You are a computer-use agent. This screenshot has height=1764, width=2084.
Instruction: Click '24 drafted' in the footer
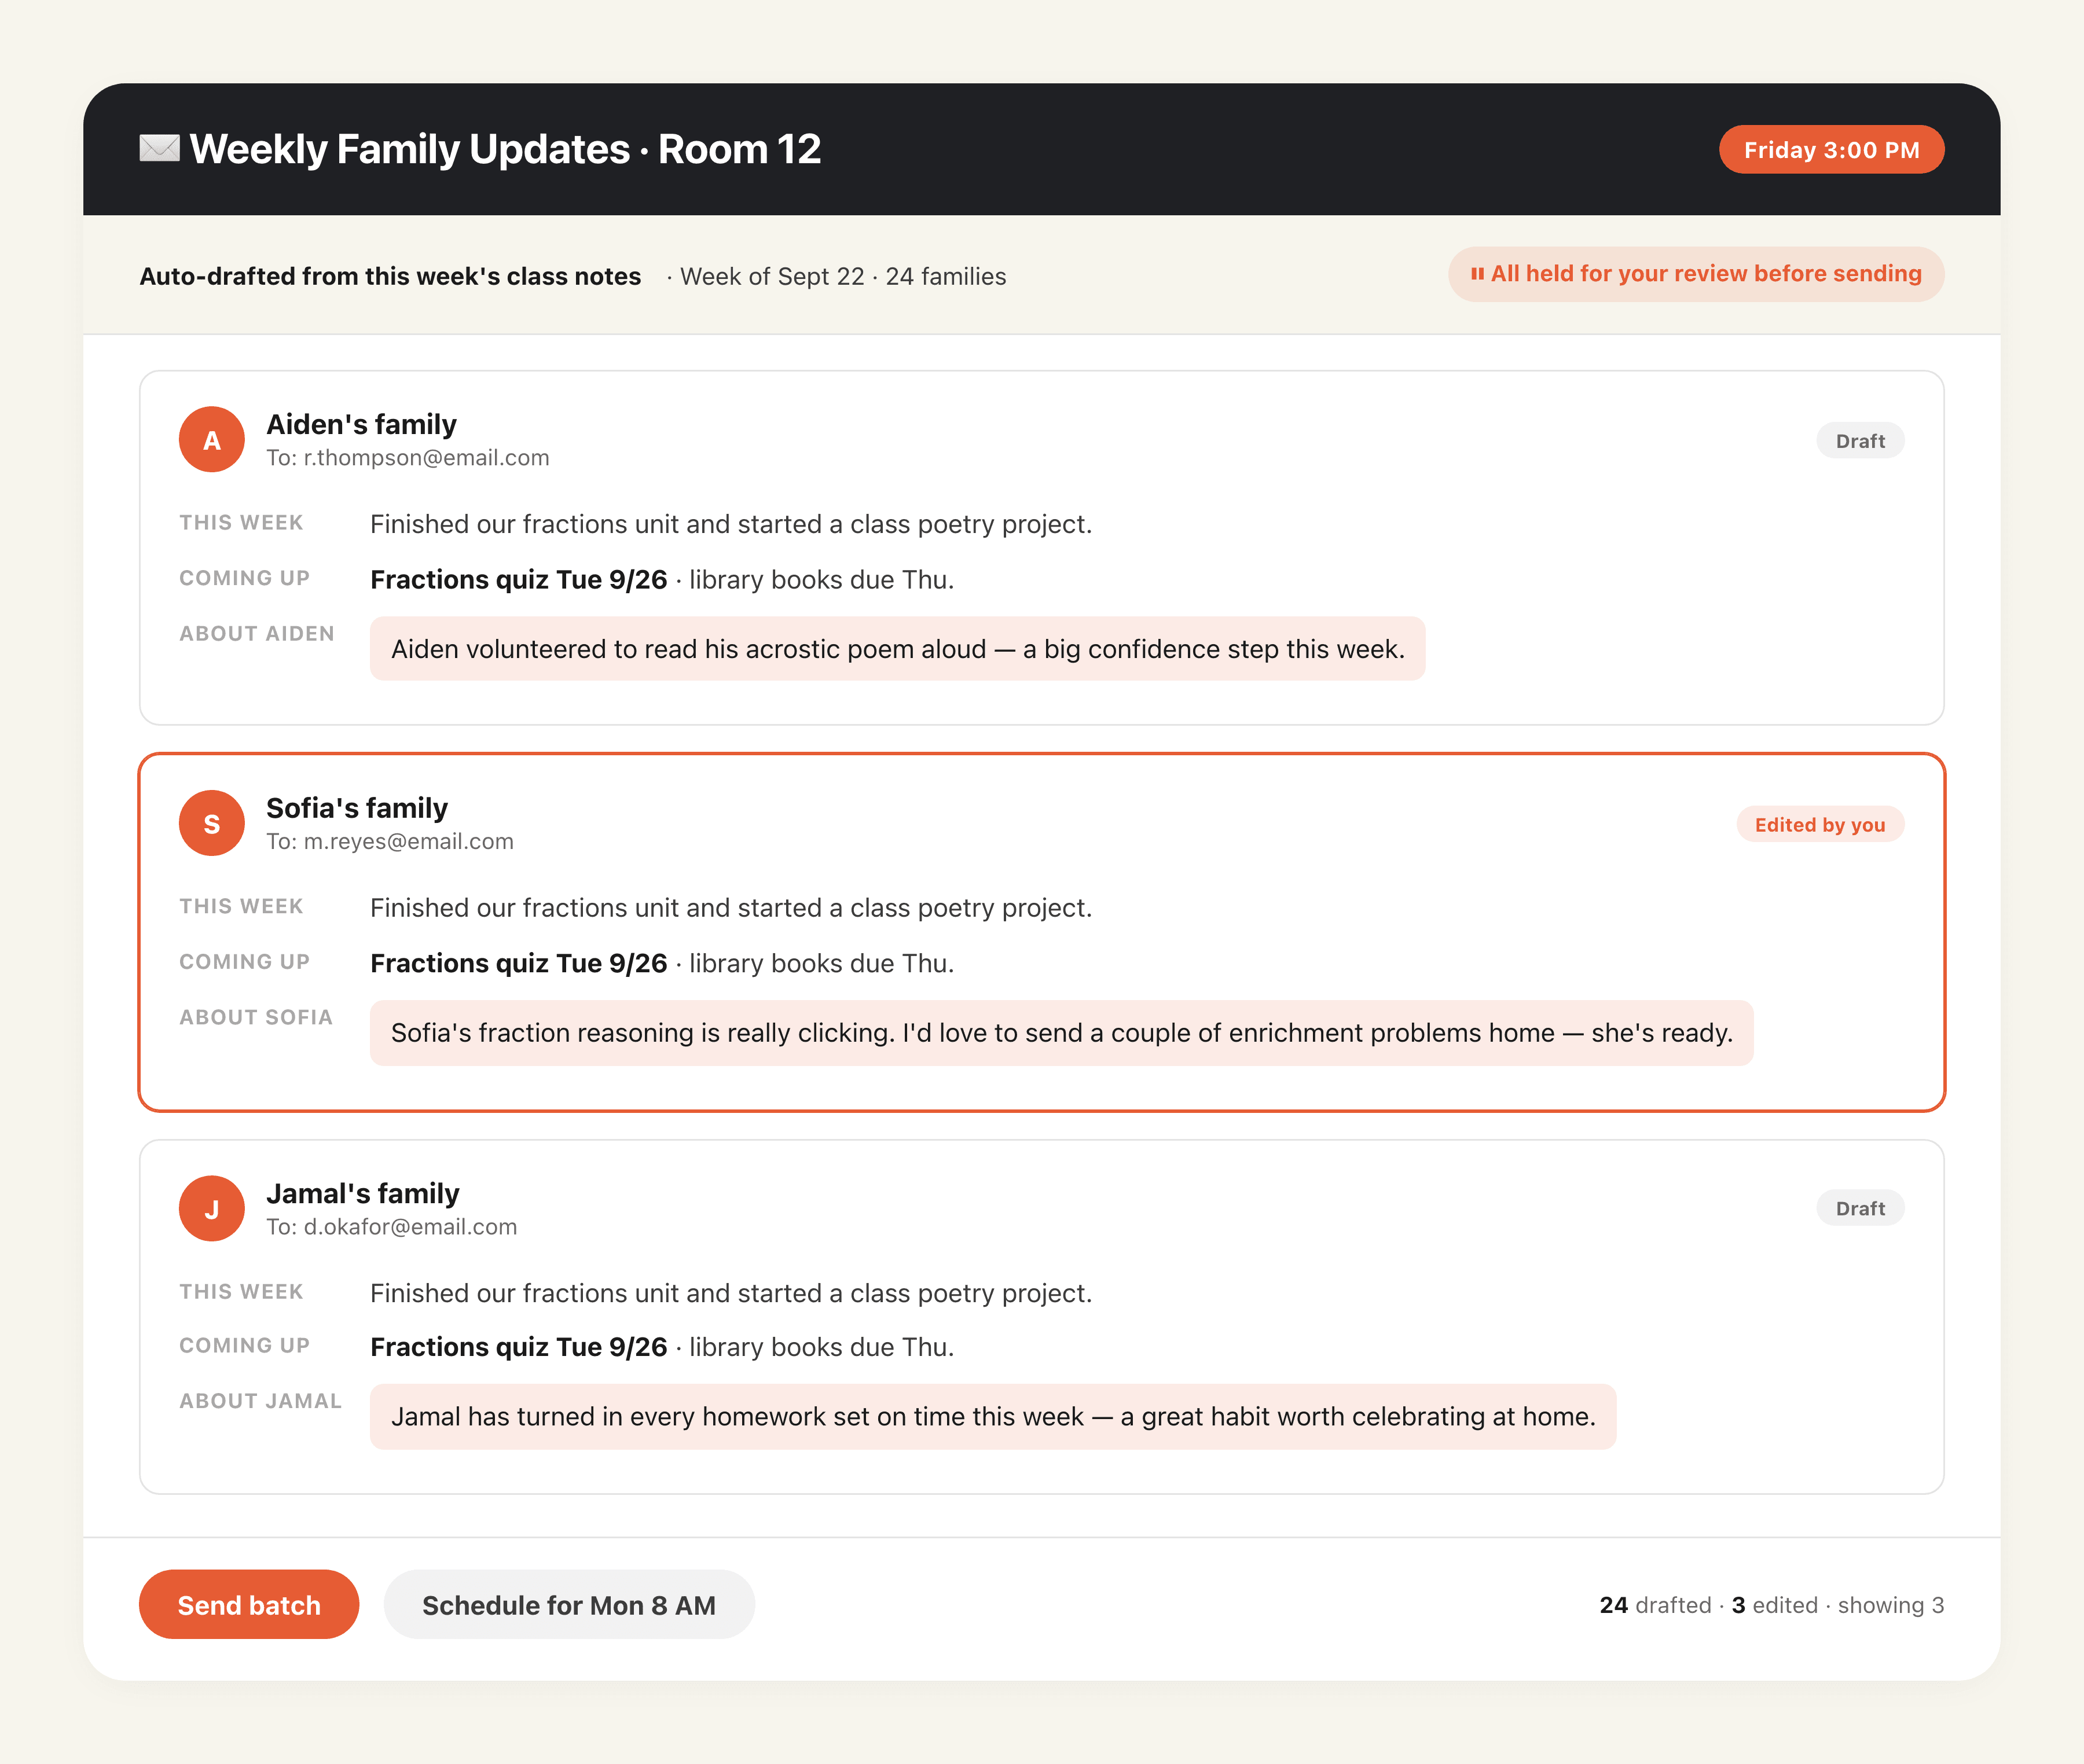1655,1605
